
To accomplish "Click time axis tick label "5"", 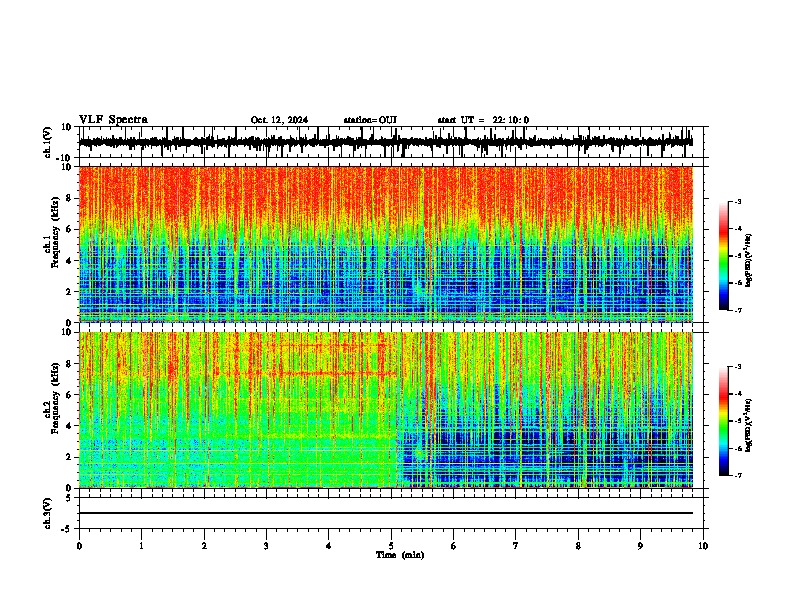I will (x=391, y=546).
